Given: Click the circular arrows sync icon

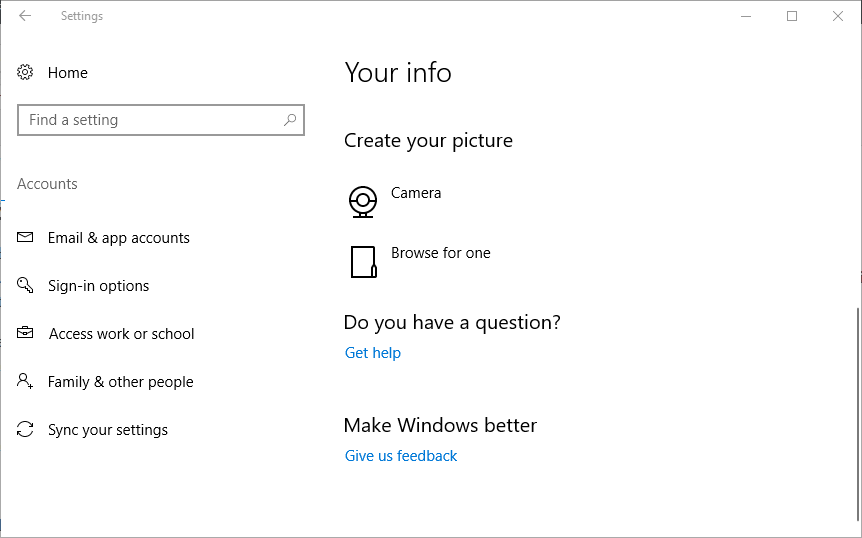Looking at the screenshot, I should (x=26, y=430).
